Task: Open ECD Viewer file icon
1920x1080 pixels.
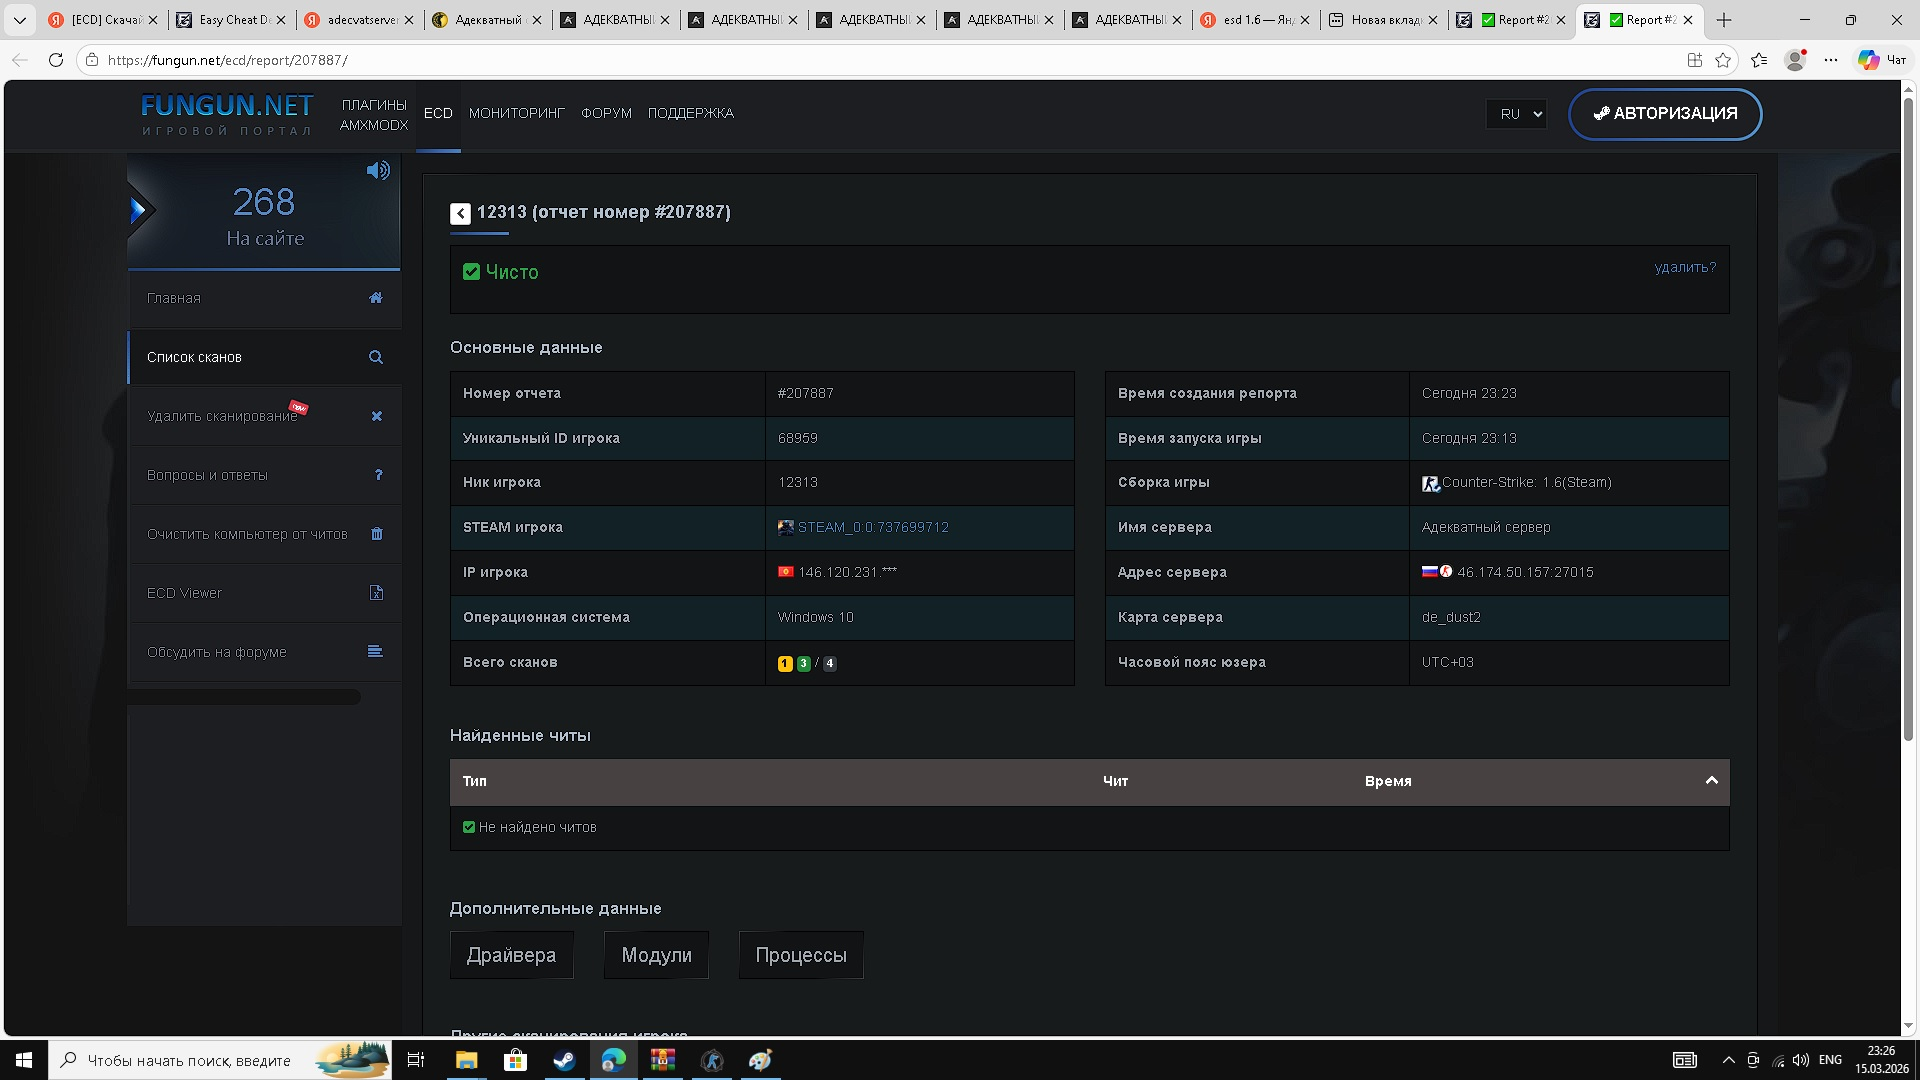Action: [x=376, y=593]
